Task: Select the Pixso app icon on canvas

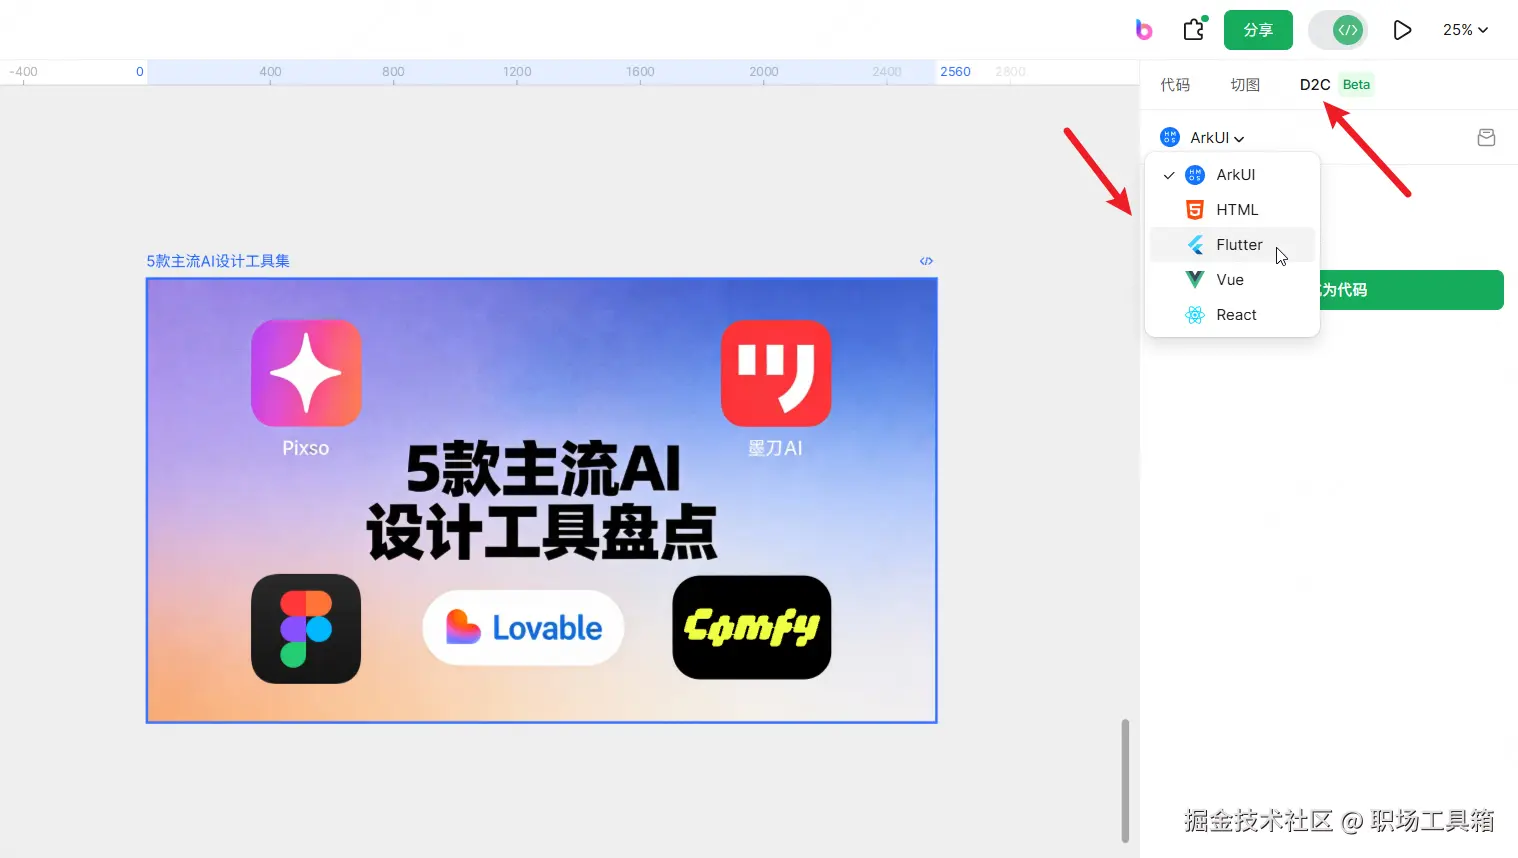Action: pos(306,373)
